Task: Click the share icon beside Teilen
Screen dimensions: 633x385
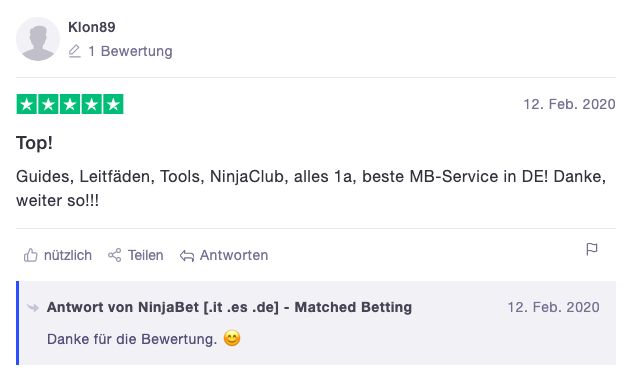Action: click(x=115, y=255)
